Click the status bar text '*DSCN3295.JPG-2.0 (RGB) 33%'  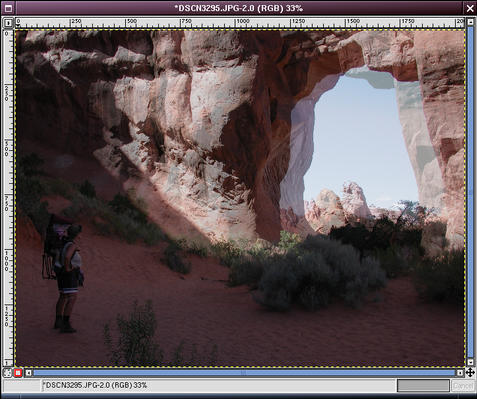pyautogui.click(x=95, y=385)
